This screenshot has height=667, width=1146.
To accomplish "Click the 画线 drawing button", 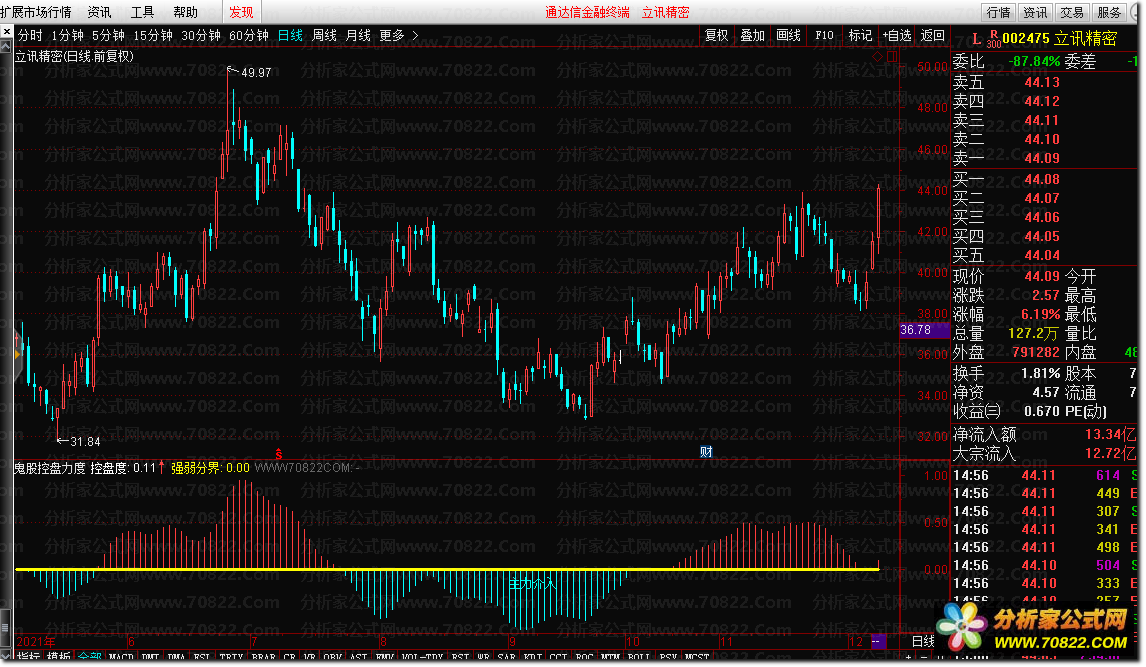I will [x=788, y=35].
